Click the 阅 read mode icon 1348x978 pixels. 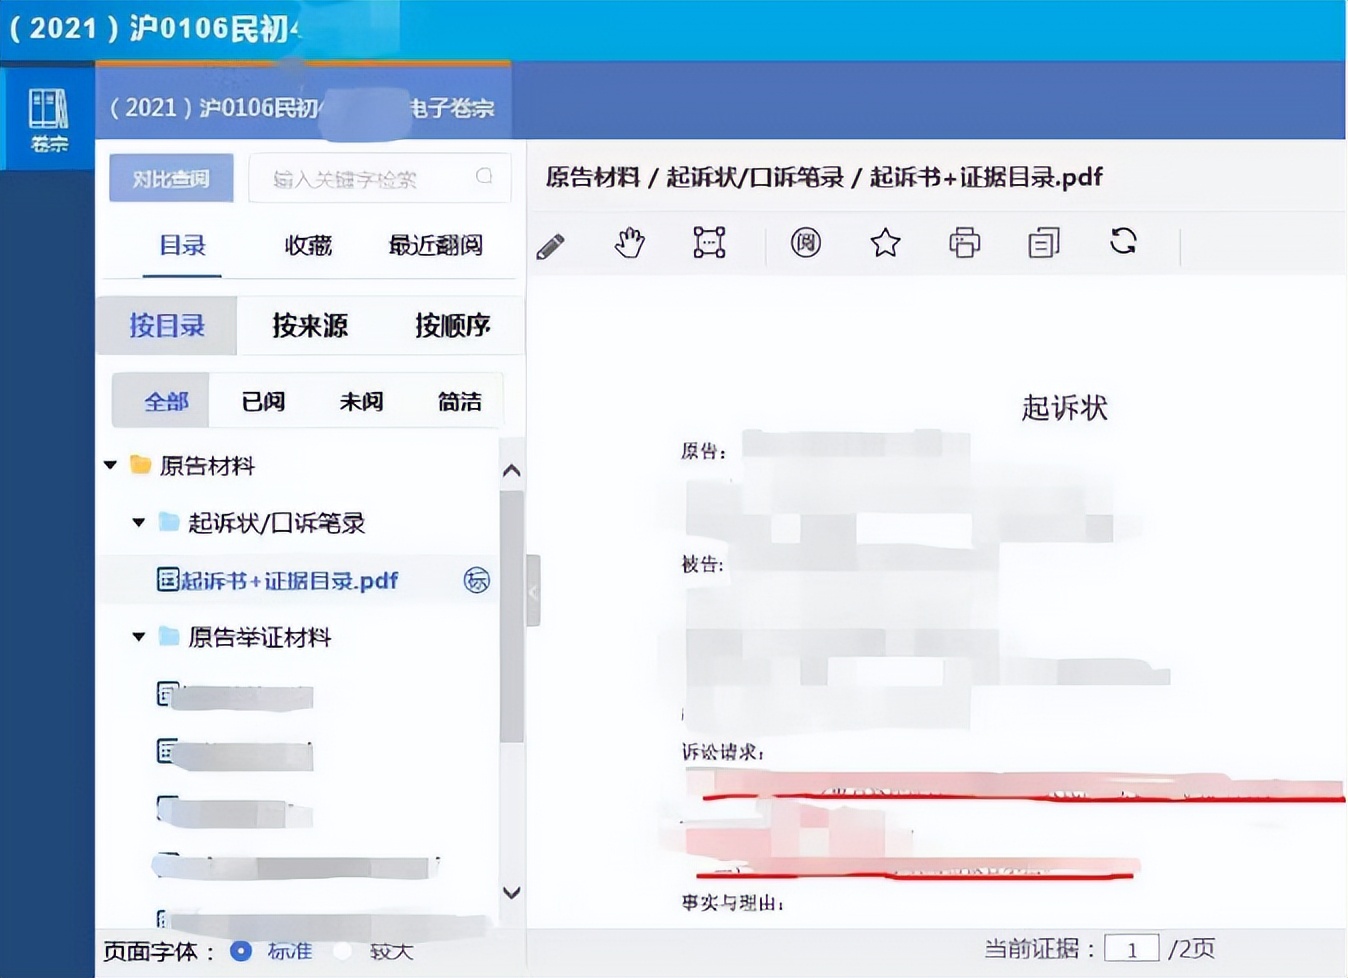tap(806, 243)
